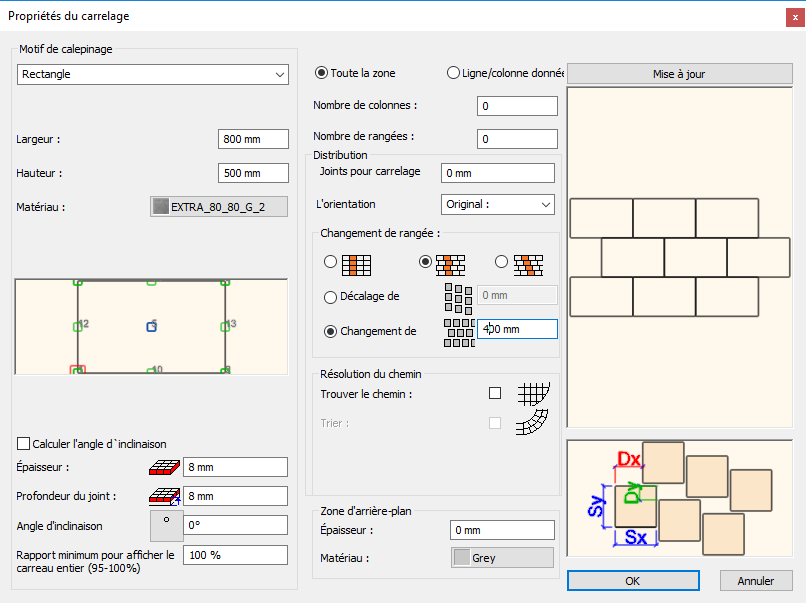Viewport: 806px width, 603px height.
Task: Click the Trier checkbox
Action: click(495, 423)
